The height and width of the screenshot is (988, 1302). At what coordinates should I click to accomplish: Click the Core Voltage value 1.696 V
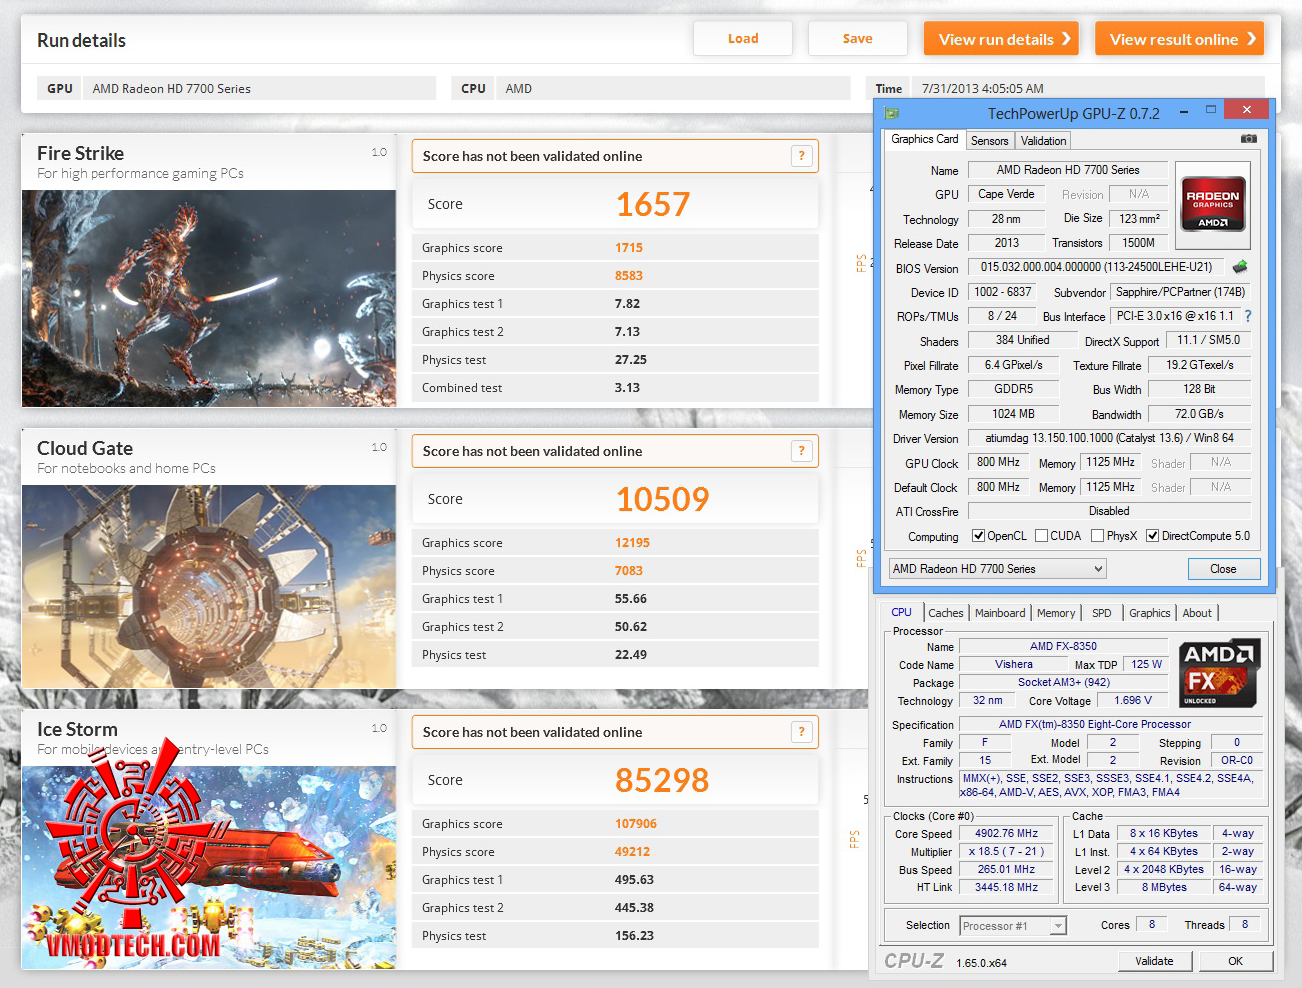coord(1133,700)
